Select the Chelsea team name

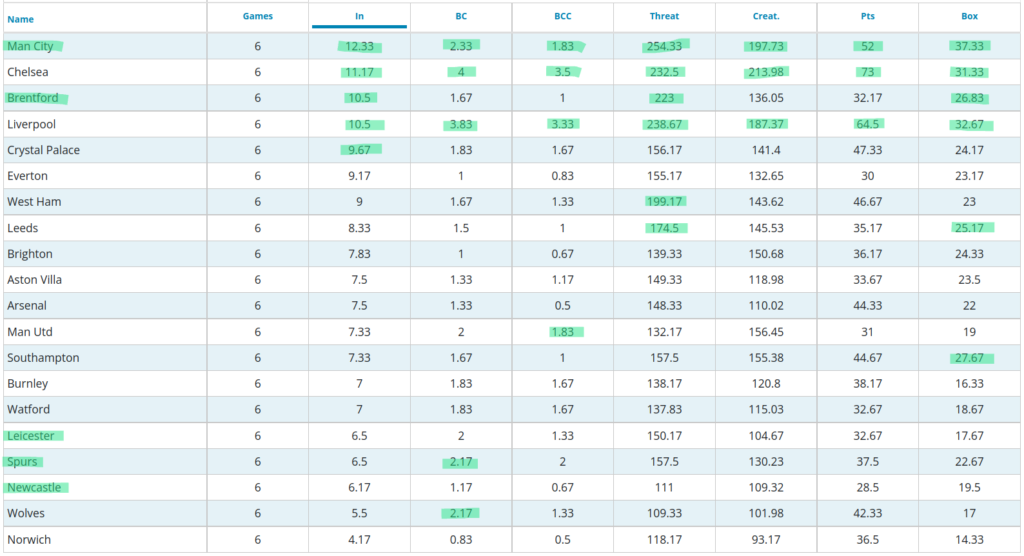[x=27, y=72]
